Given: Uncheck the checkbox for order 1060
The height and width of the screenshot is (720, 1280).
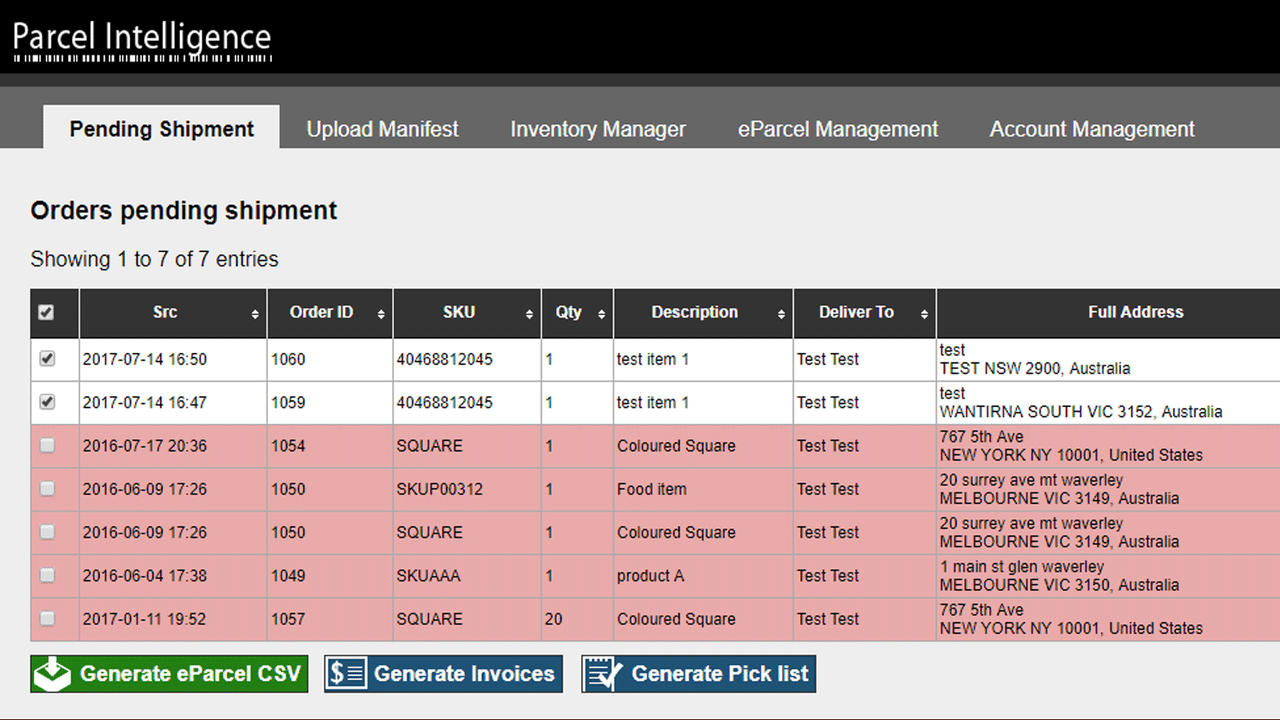Looking at the screenshot, I should pyautogui.click(x=47, y=359).
